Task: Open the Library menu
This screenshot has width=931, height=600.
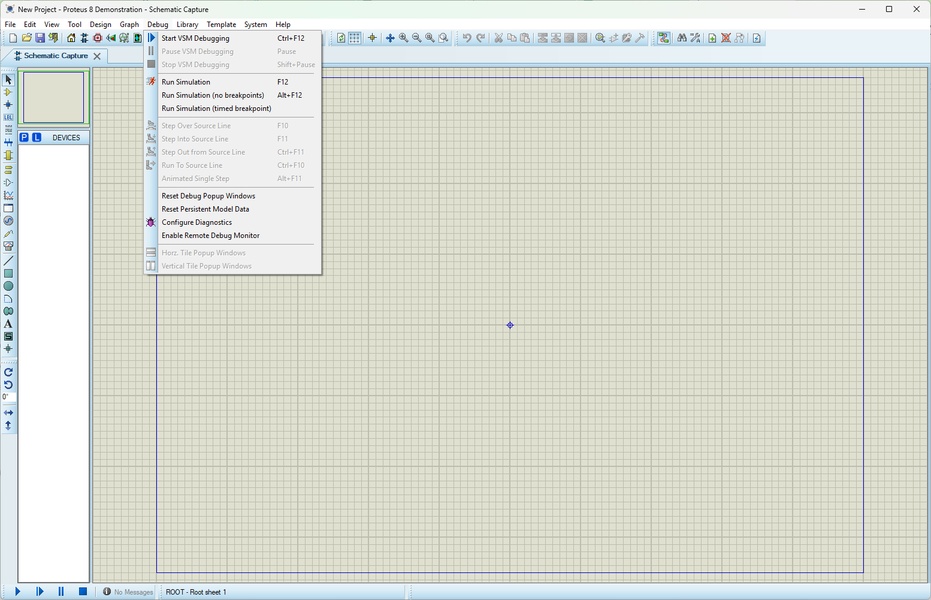Action: click(x=187, y=24)
